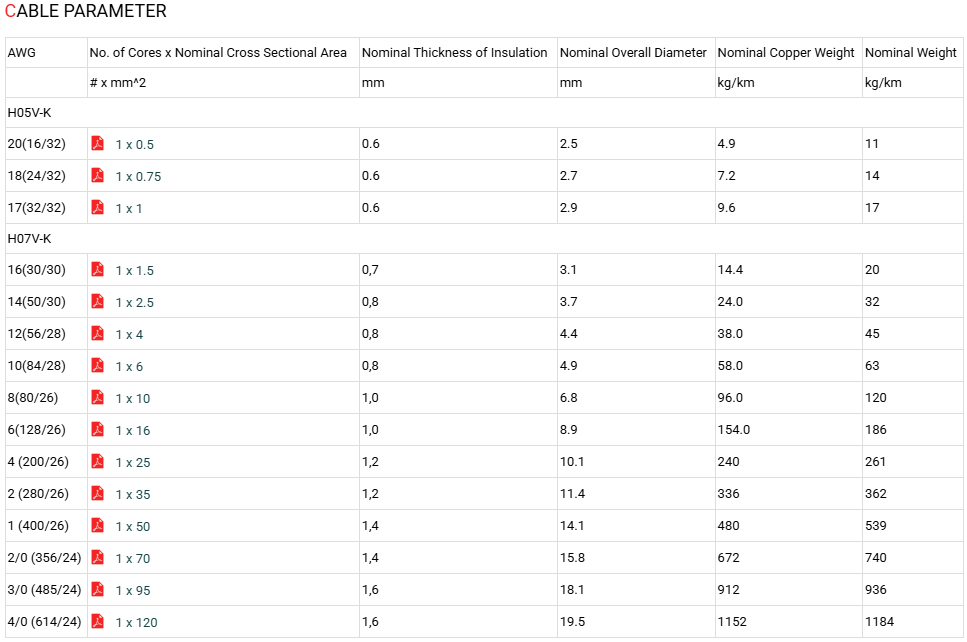Open PDF icon beside 1 x 120
Image resolution: width=967 pixels, height=642 pixels.
point(97,622)
